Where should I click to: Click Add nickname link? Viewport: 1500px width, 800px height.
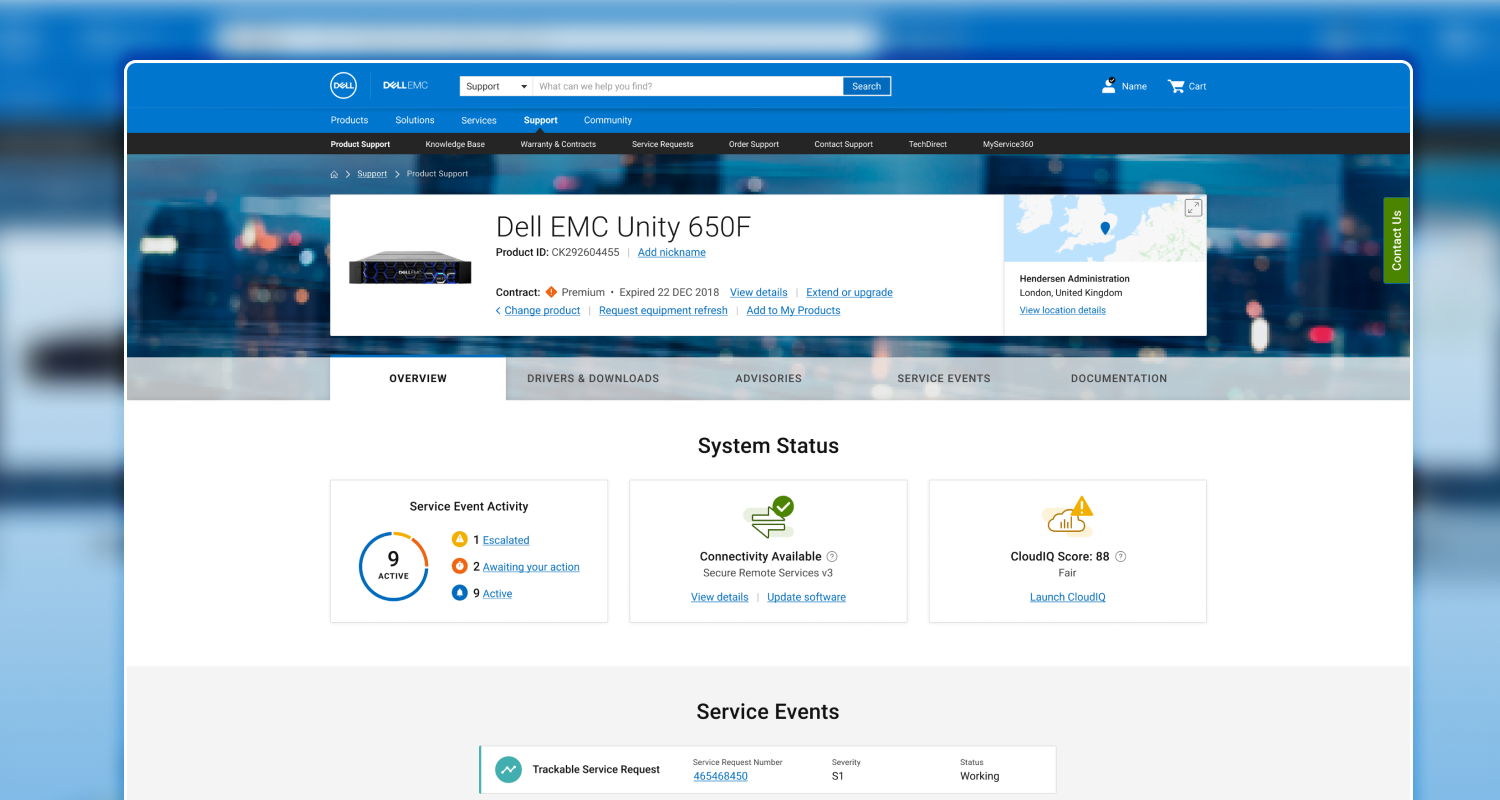672,252
